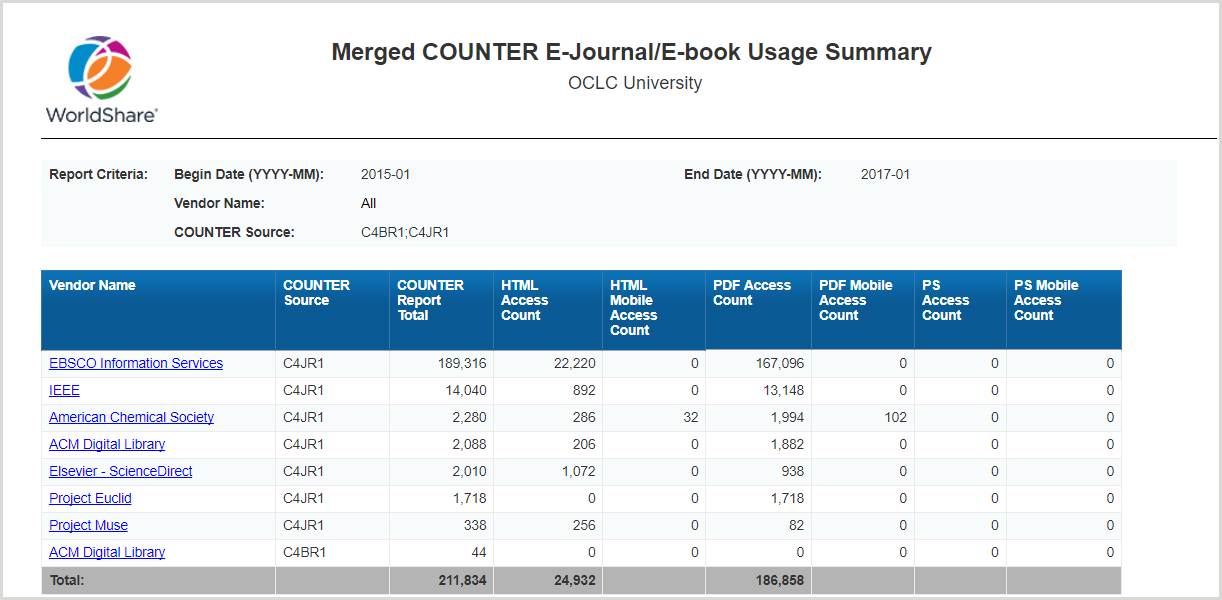This screenshot has height=600, width=1222.
Task: Click HTML mobile access count 32
Action: point(691,417)
